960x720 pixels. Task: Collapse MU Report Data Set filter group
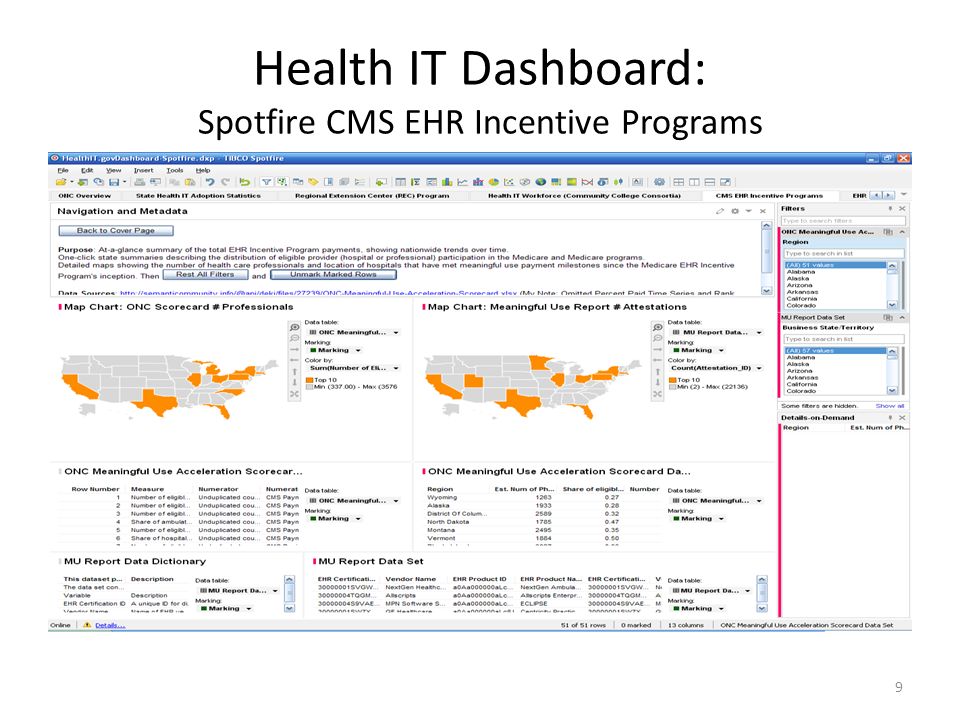(902, 318)
